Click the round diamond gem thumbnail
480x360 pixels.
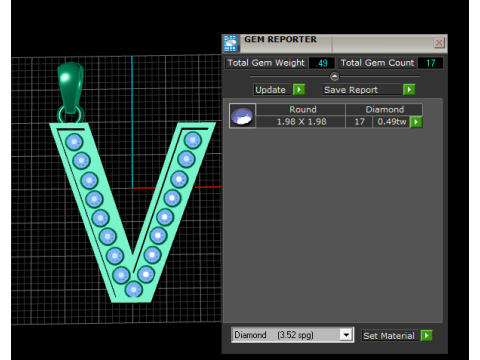tap(242, 116)
